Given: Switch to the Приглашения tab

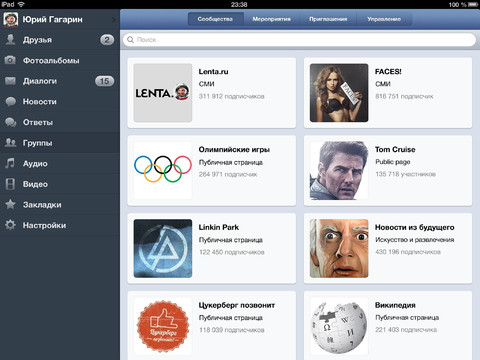Looking at the screenshot, I should pyautogui.click(x=328, y=19).
